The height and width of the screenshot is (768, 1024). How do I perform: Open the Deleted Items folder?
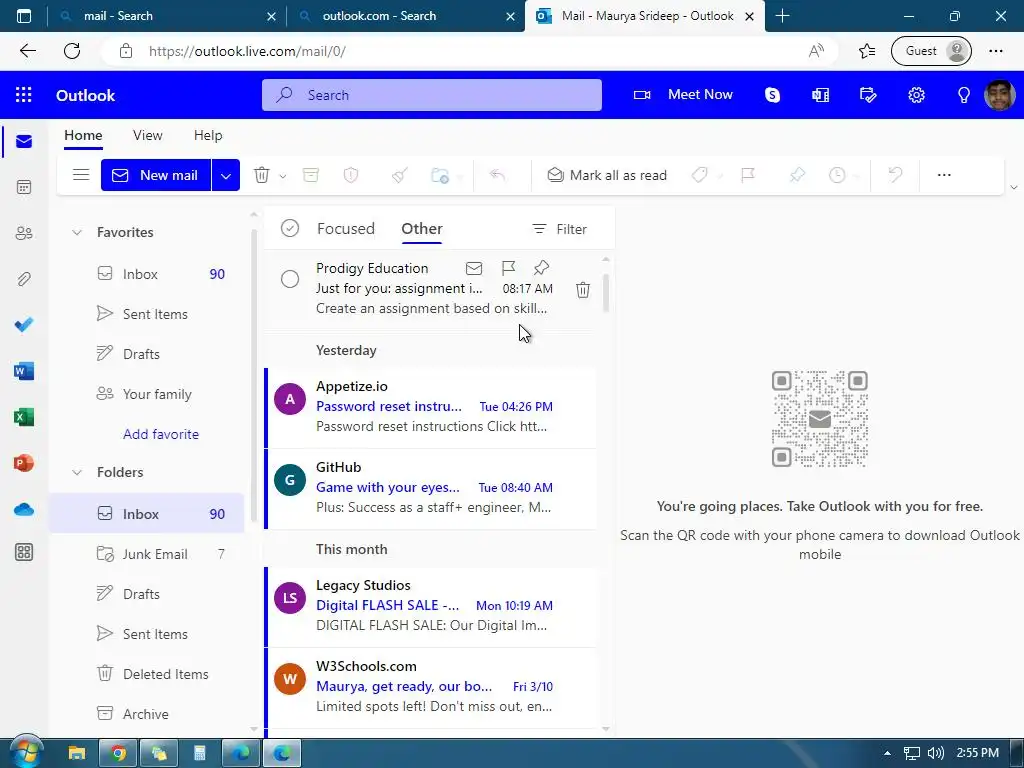[147, 674]
